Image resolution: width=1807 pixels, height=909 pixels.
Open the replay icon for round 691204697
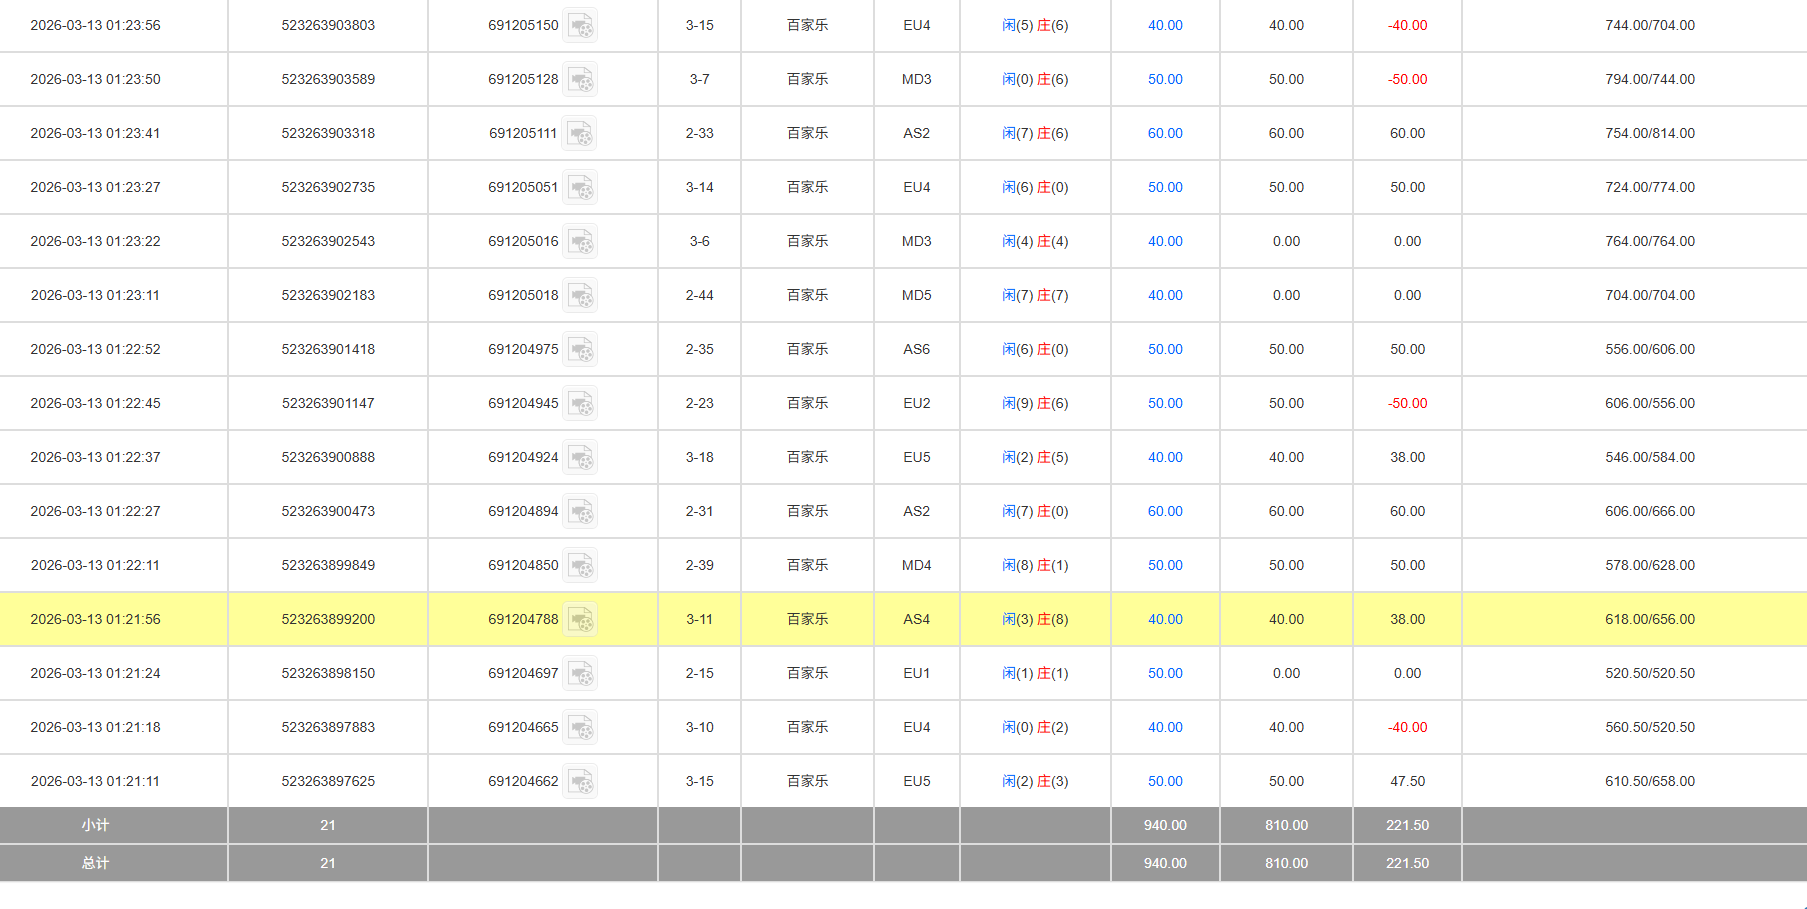click(x=580, y=674)
